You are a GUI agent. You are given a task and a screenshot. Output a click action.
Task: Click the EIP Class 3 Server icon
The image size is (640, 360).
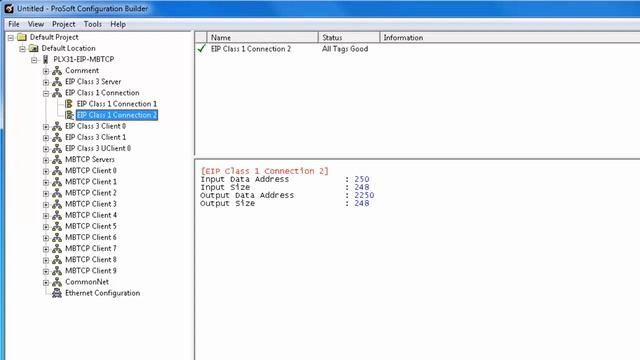(x=57, y=82)
